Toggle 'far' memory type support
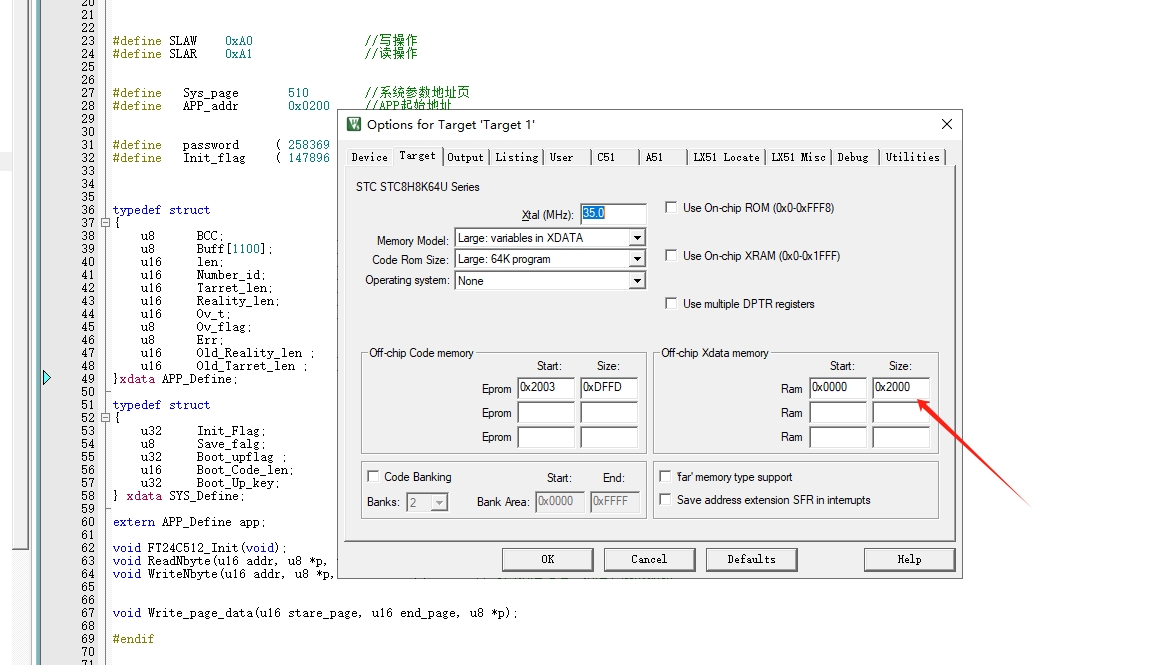The height and width of the screenshot is (665, 1162). click(x=665, y=477)
